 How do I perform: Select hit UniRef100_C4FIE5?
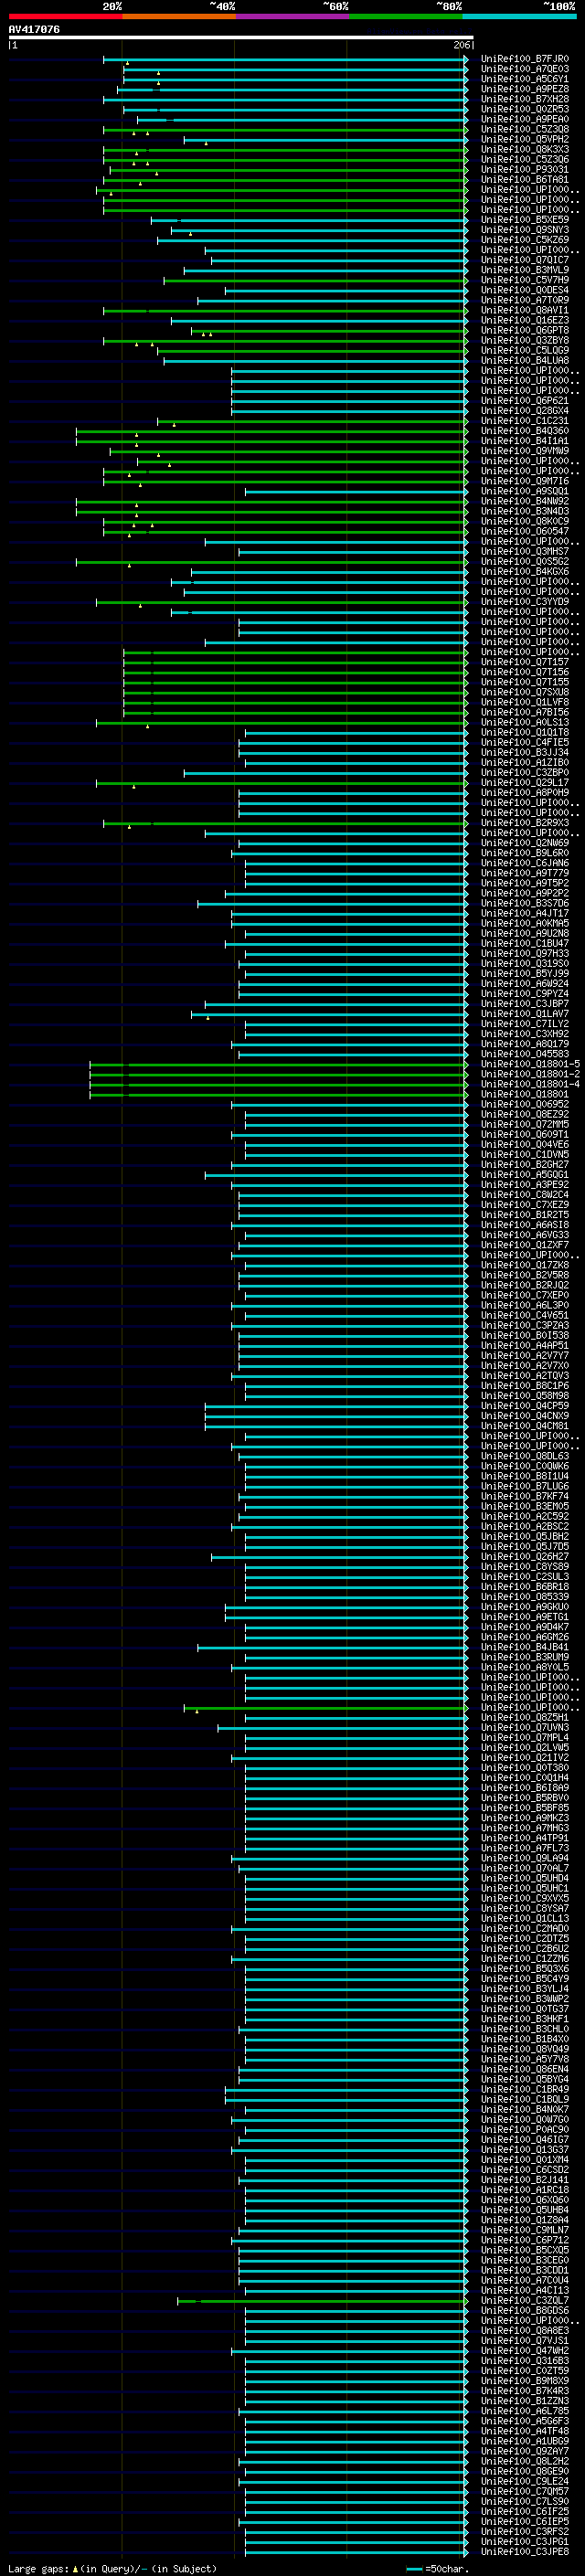[525, 742]
